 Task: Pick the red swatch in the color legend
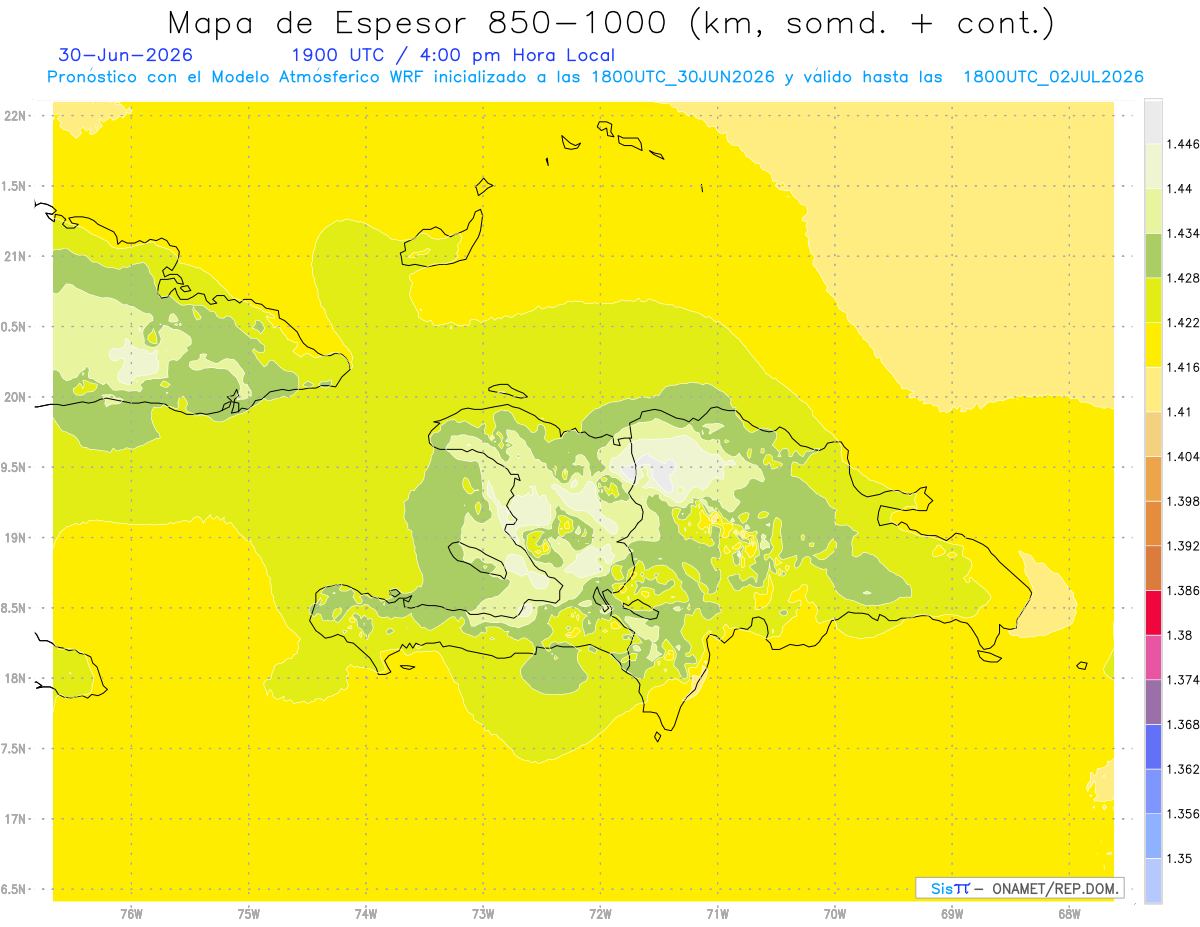[1152, 612]
